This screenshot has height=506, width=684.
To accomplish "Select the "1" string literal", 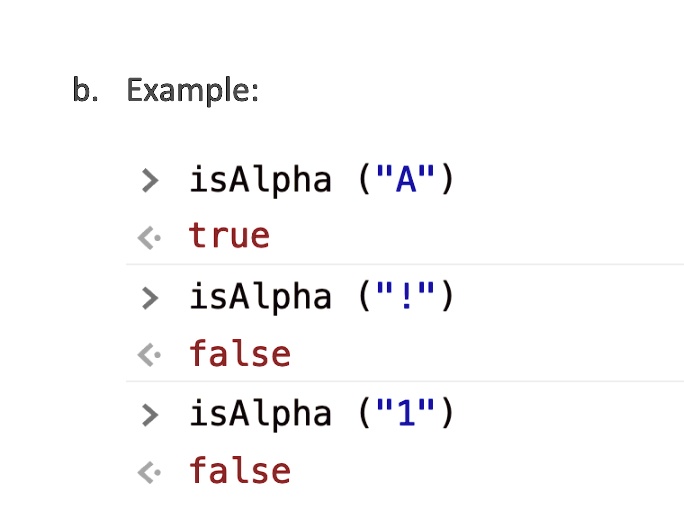I will pos(406,414).
